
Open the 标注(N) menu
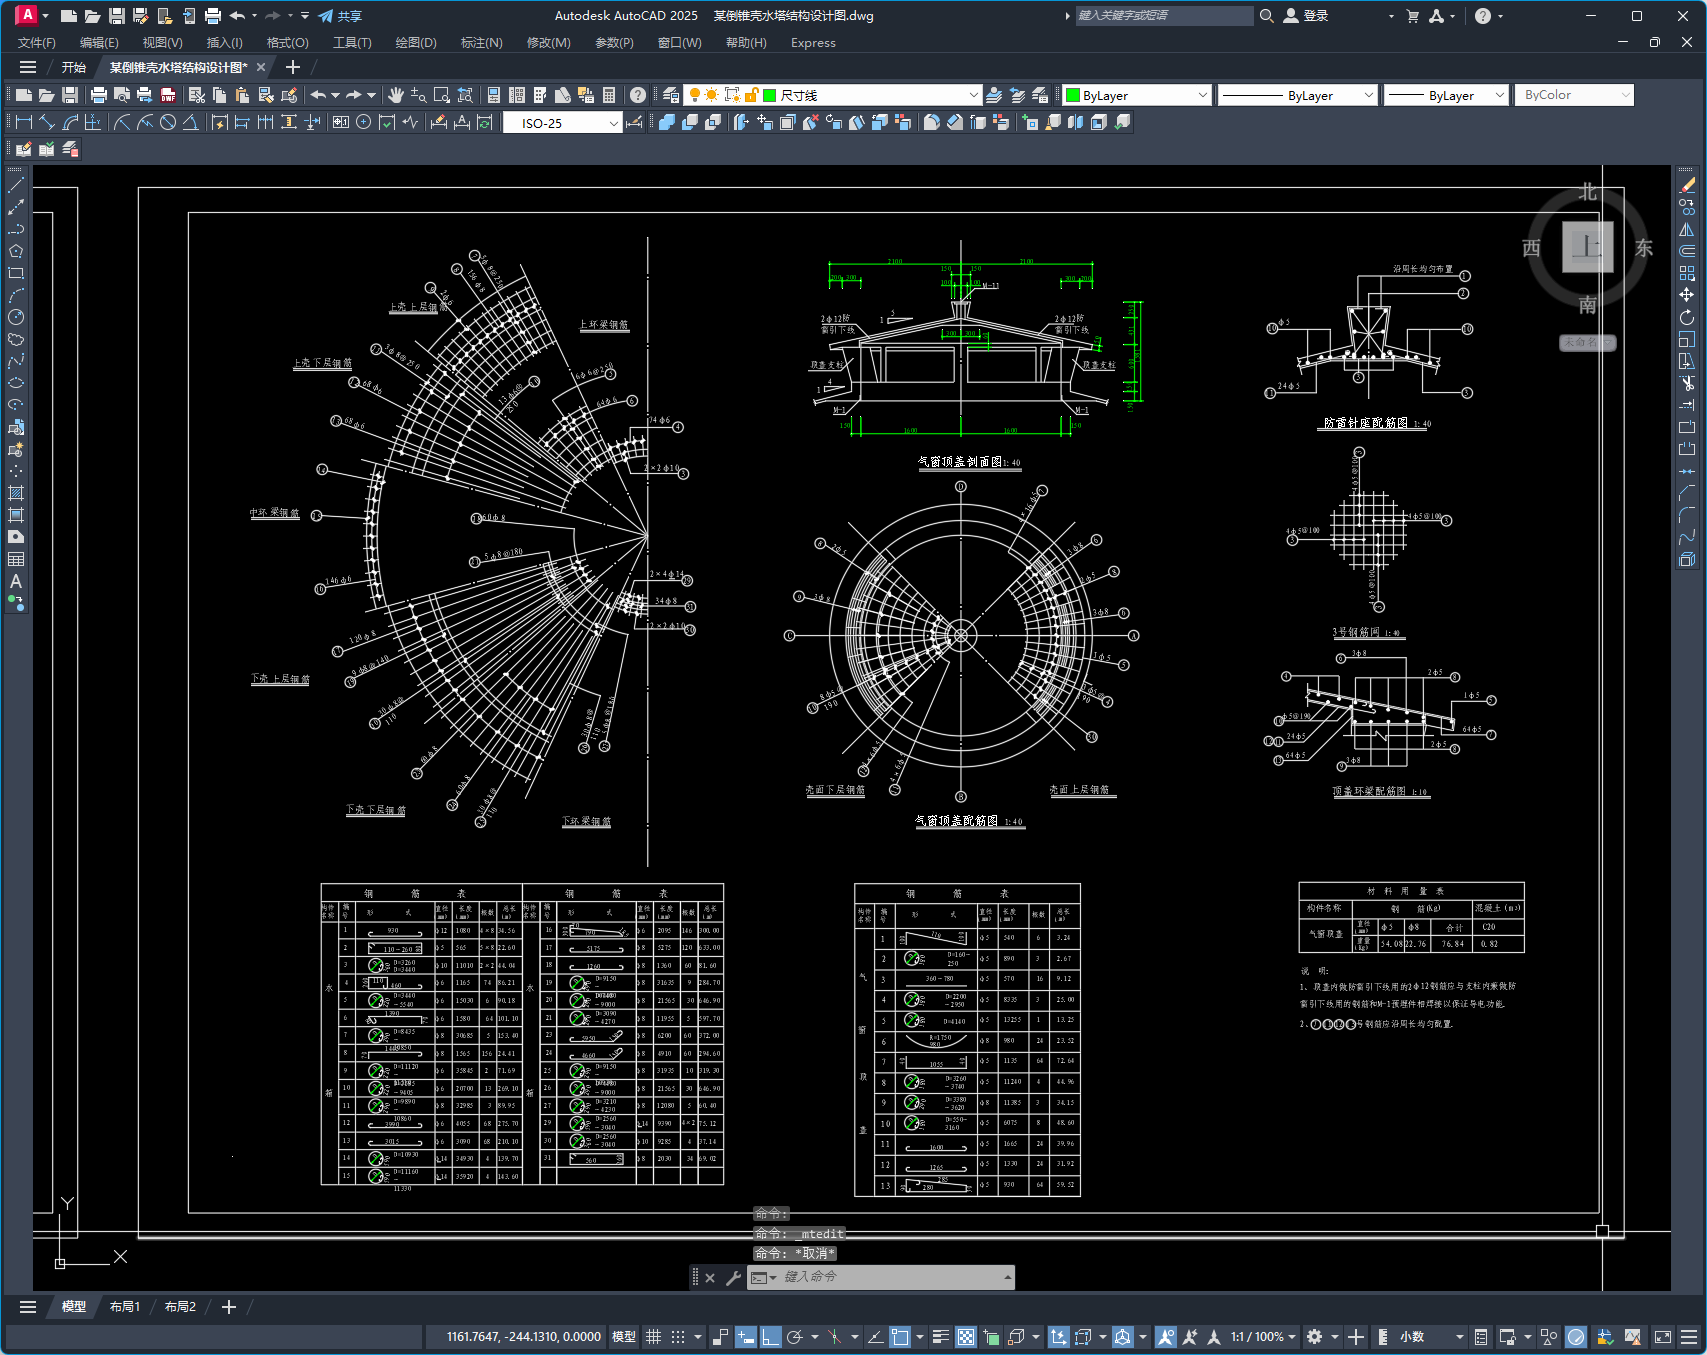[x=481, y=43]
